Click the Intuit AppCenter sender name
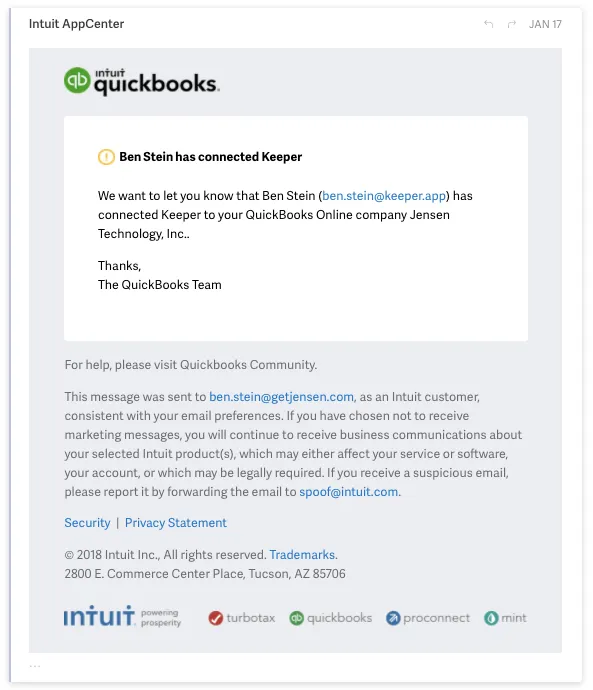The image size is (593, 690). [77, 24]
